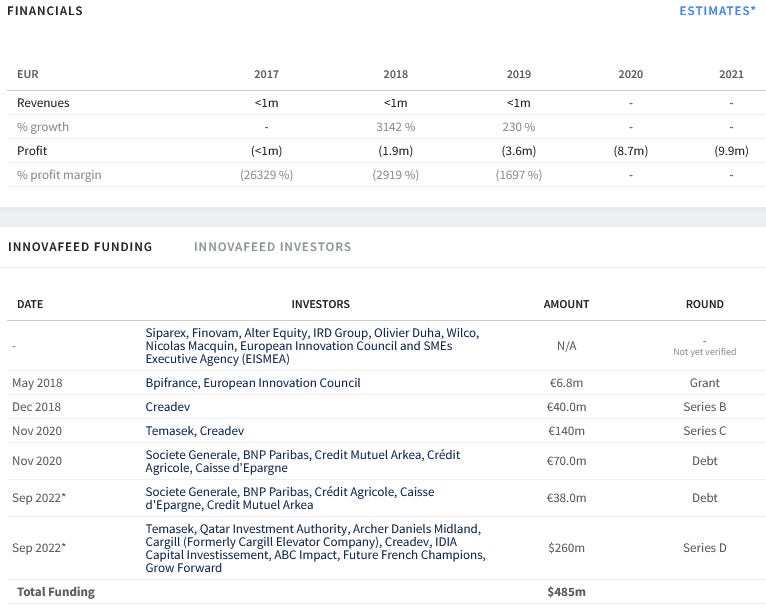Select the (2919 %) margin value
Viewport: 766px width, 614px height.
(x=396, y=175)
